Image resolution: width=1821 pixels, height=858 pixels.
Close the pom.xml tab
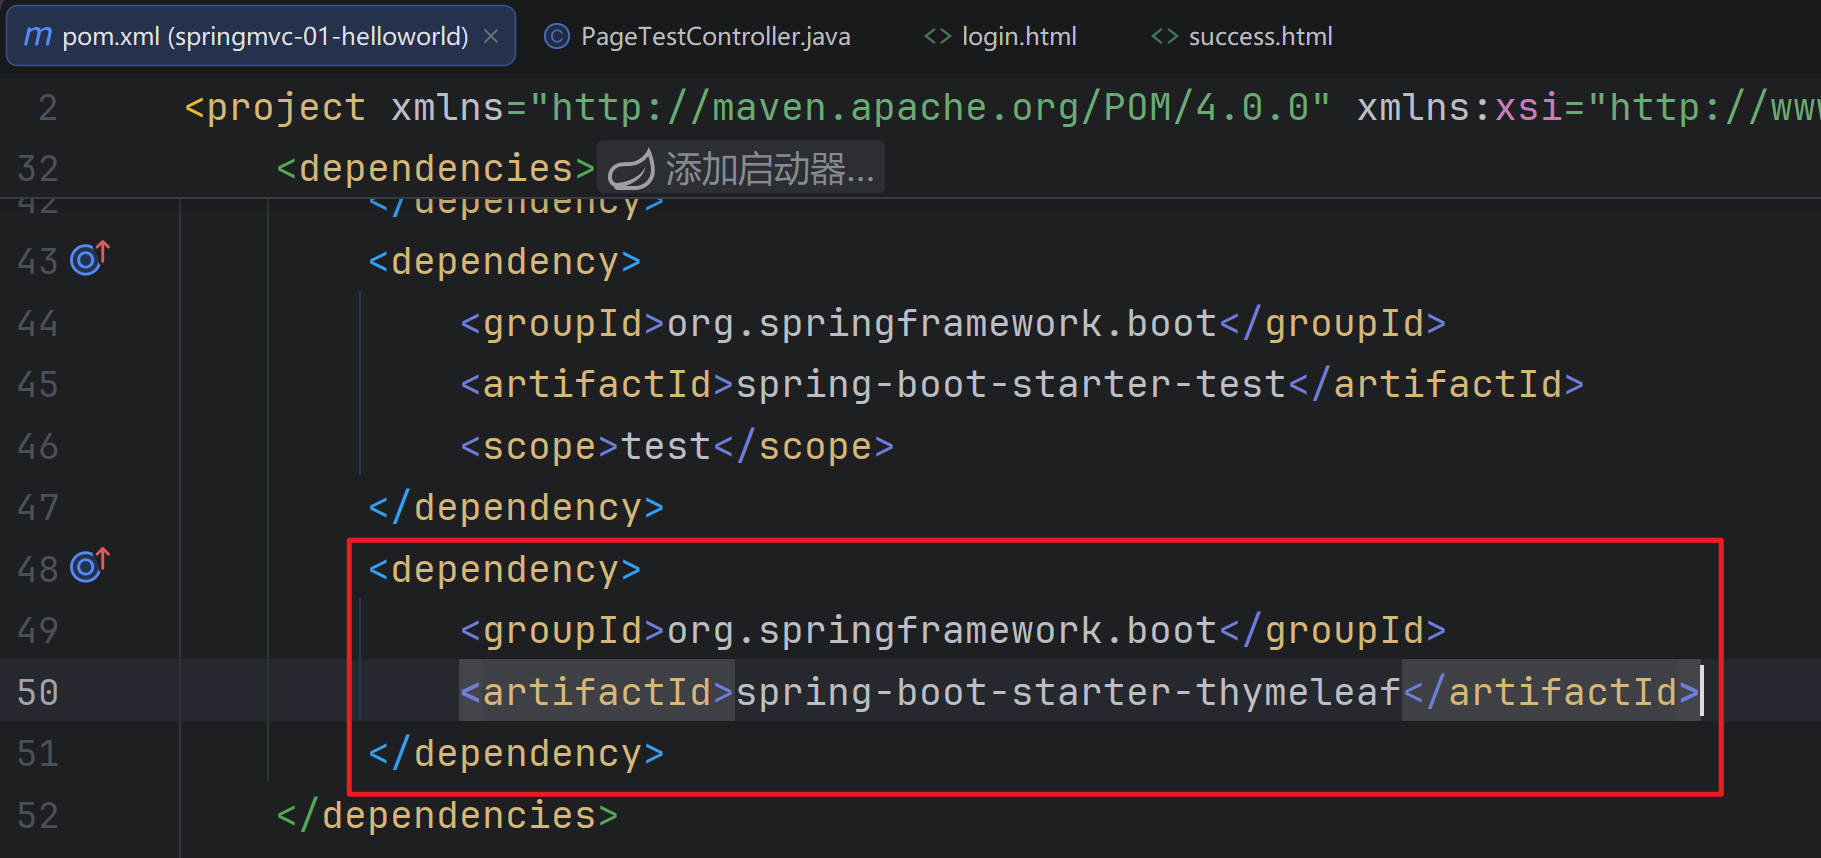tap(491, 36)
